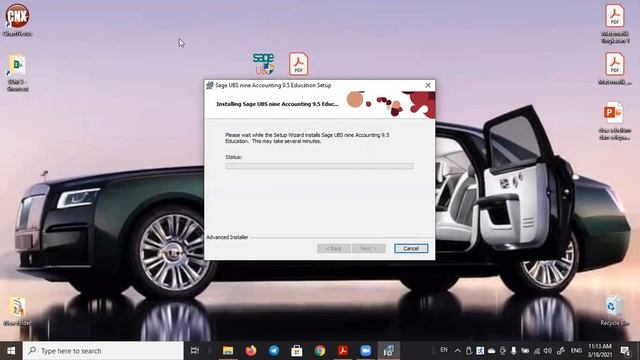Viewport: 640px width, 360px height.
Task: Launch Google Chrome from the taskbar
Action: pos(320,351)
